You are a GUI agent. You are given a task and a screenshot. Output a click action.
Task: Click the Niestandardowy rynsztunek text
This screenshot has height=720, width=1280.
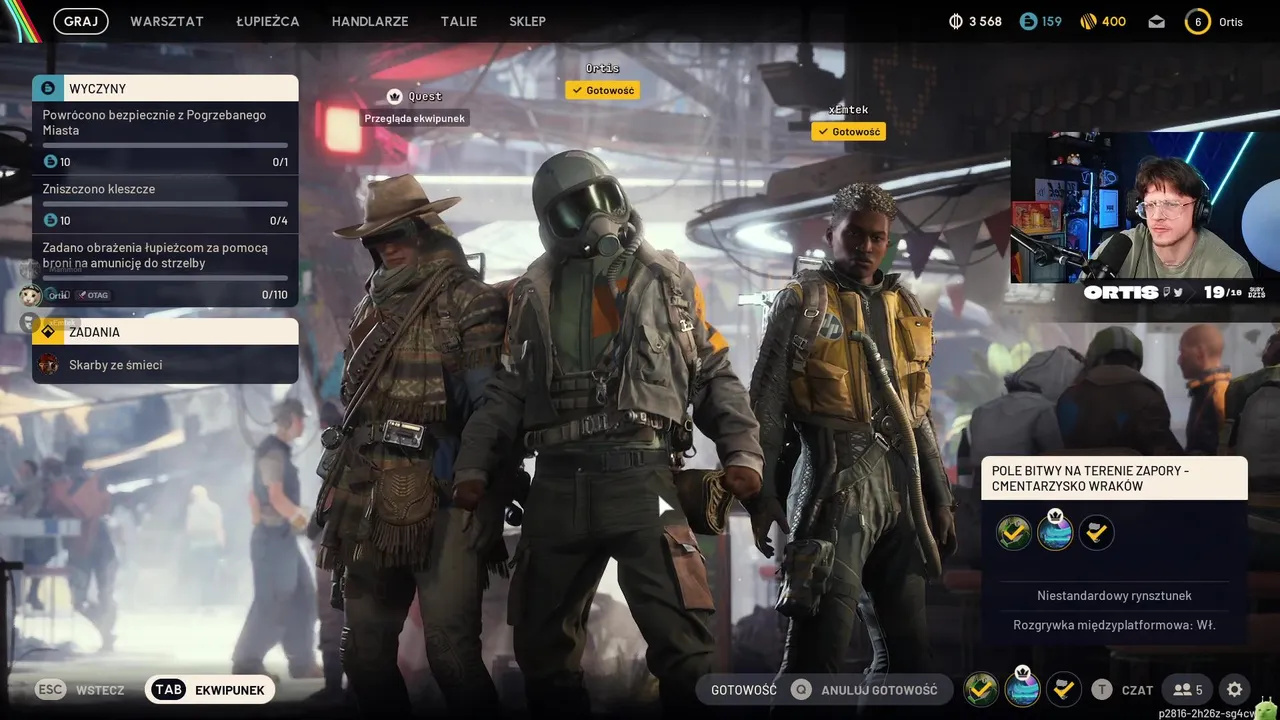click(x=1114, y=595)
